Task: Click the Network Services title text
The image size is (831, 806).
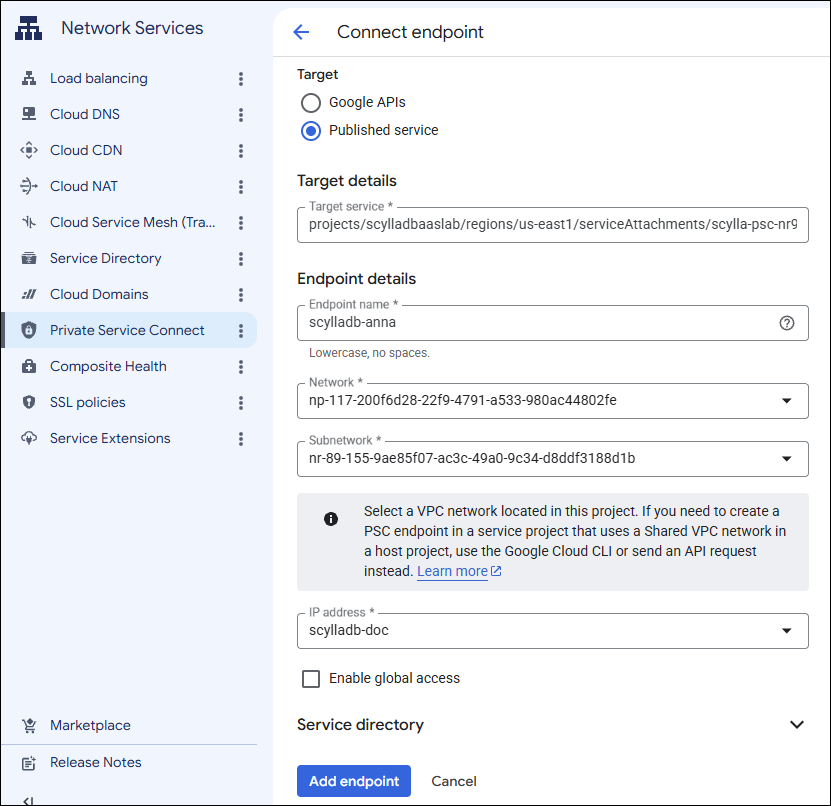Action: click(132, 28)
